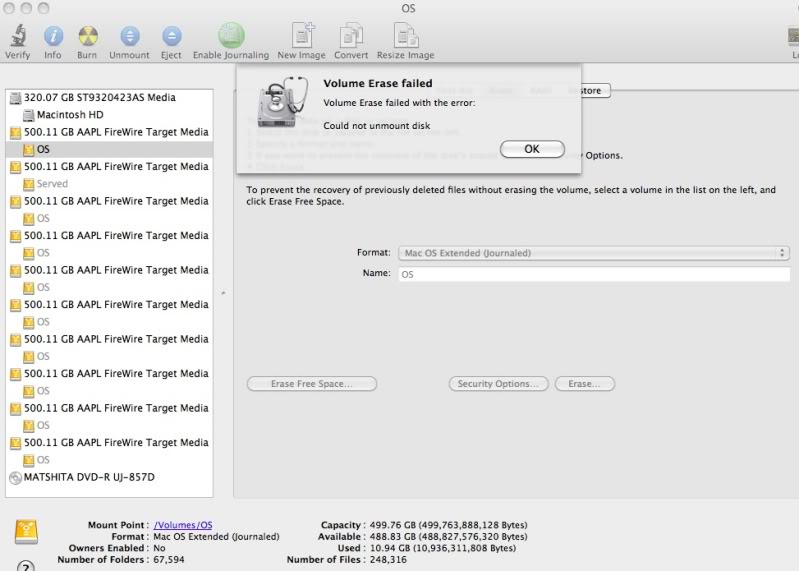The height and width of the screenshot is (571, 799).
Task: Click Number of Folders value 67,594
Action: (x=169, y=559)
